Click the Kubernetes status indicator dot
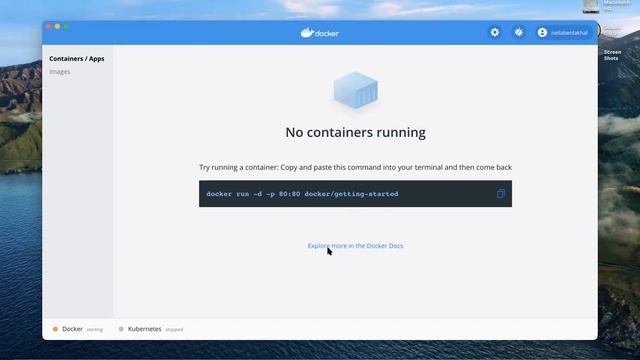 click(x=121, y=329)
